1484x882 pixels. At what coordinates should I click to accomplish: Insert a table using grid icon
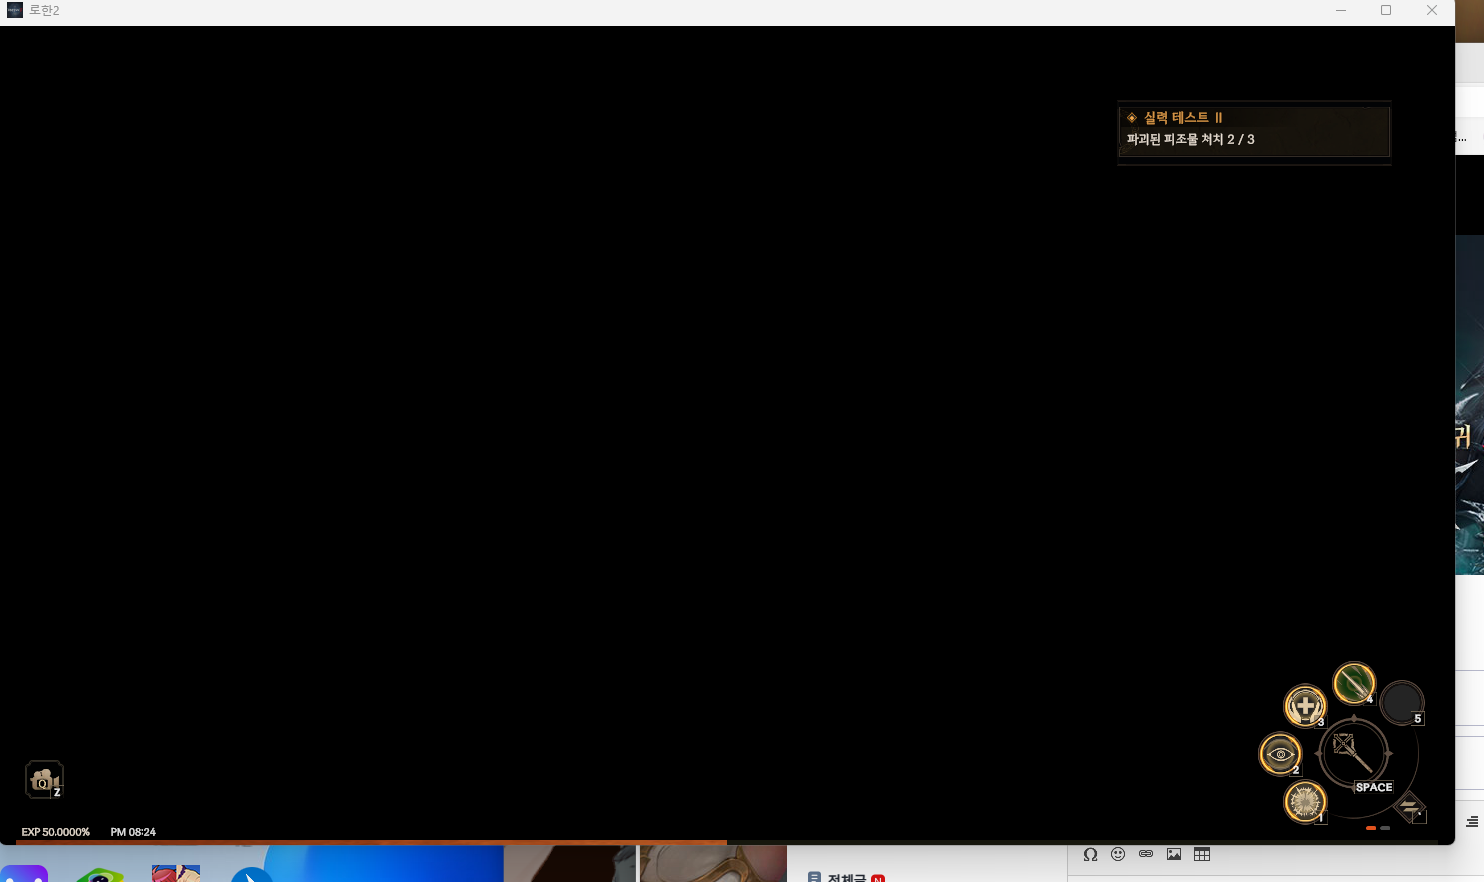[1202, 854]
